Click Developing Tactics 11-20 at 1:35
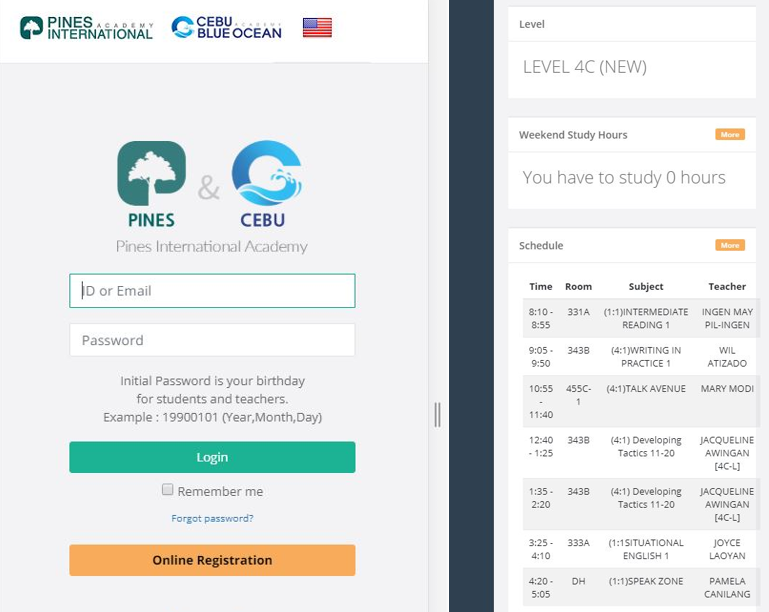Image resolution: width=769 pixels, height=612 pixels. pyautogui.click(x=646, y=498)
